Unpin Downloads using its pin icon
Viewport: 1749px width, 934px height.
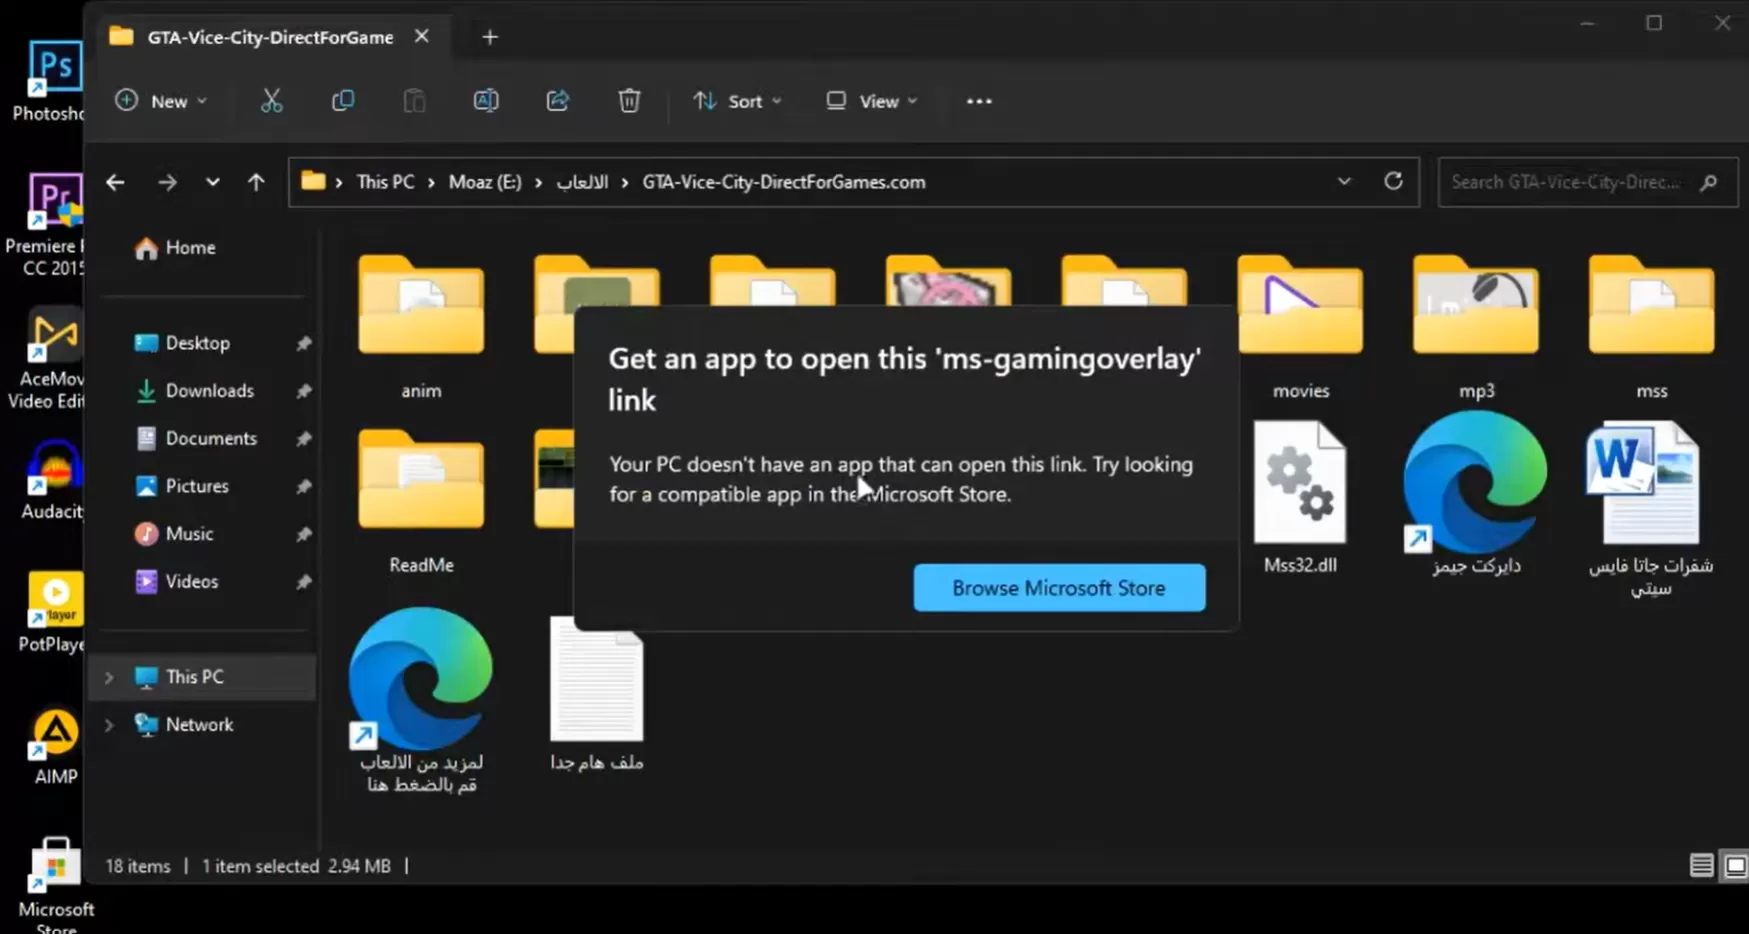304,391
